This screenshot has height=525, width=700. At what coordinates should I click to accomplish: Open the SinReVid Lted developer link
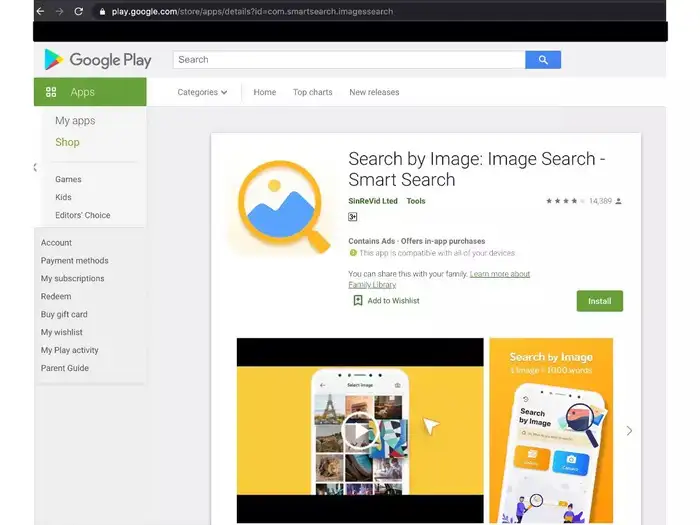(x=372, y=201)
